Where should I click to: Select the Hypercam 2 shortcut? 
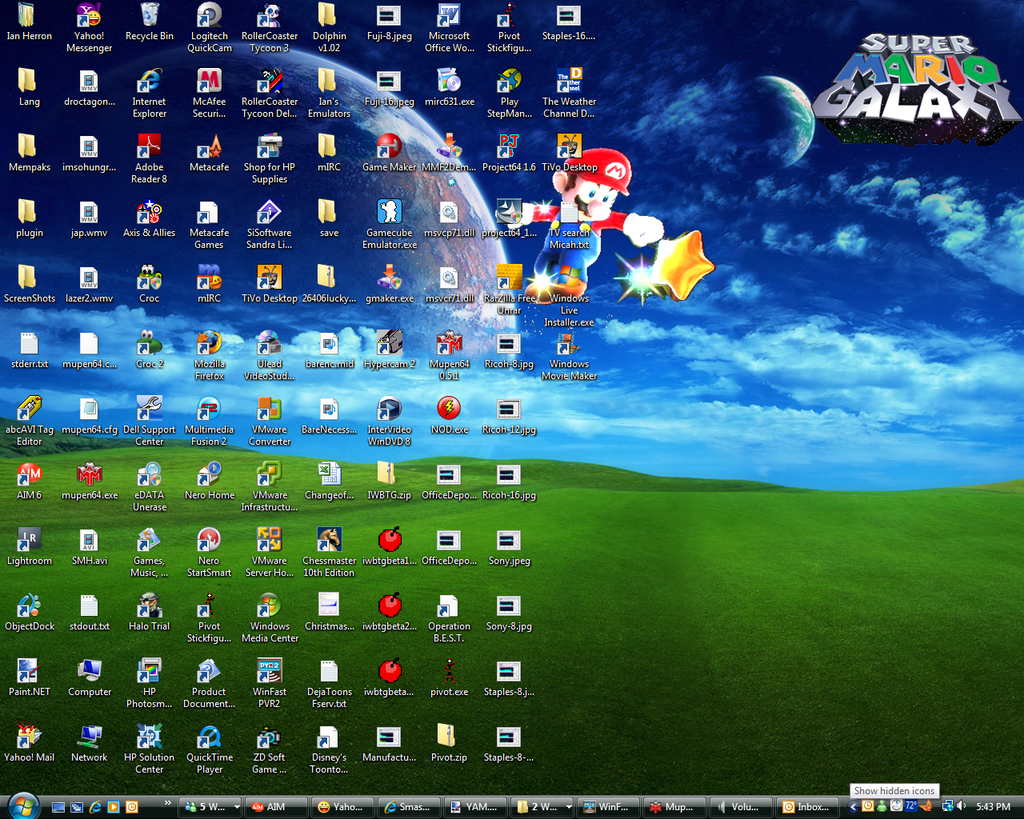389,351
